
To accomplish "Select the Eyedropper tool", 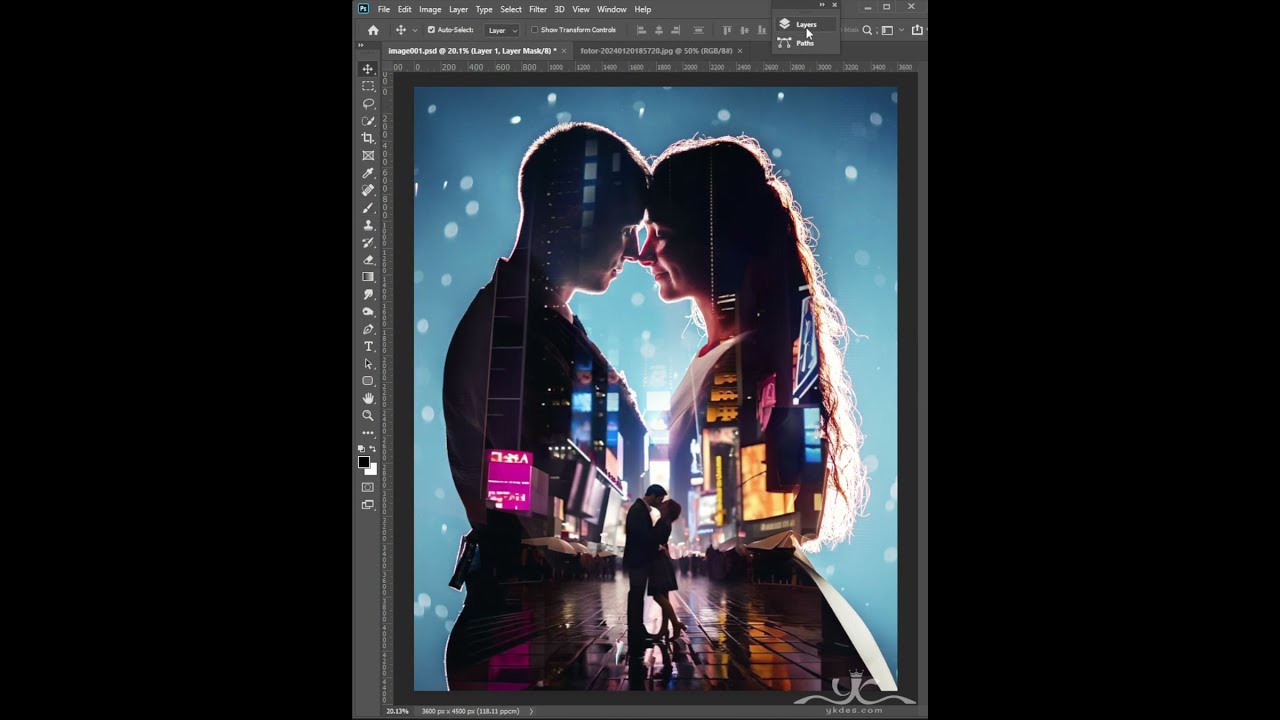I will point(368,173).
